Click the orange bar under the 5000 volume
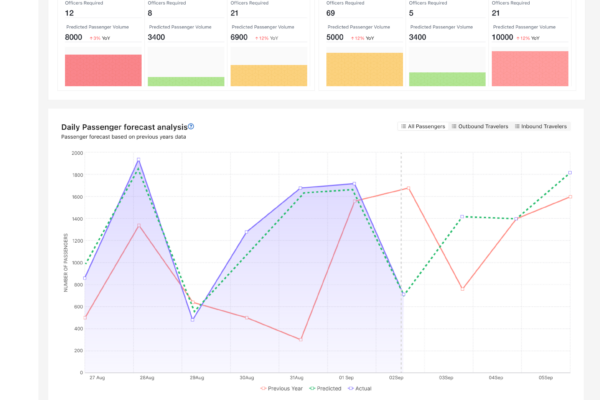The width and height of the screenshot is (600, 400). click(x=364, y=69)
